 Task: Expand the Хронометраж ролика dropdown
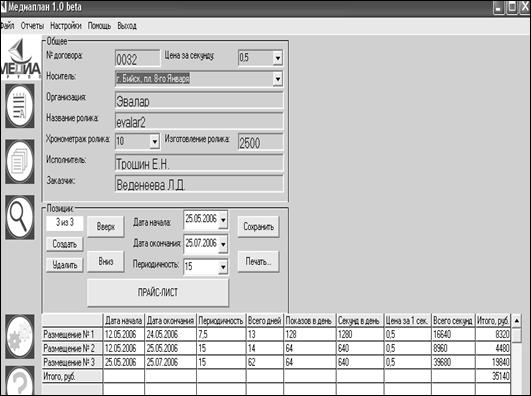(154, 141)
